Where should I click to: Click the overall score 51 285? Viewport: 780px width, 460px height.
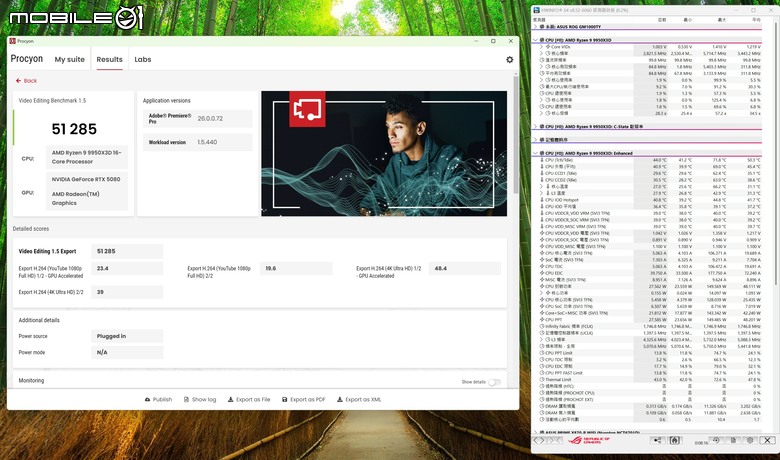tap(74, 129)
